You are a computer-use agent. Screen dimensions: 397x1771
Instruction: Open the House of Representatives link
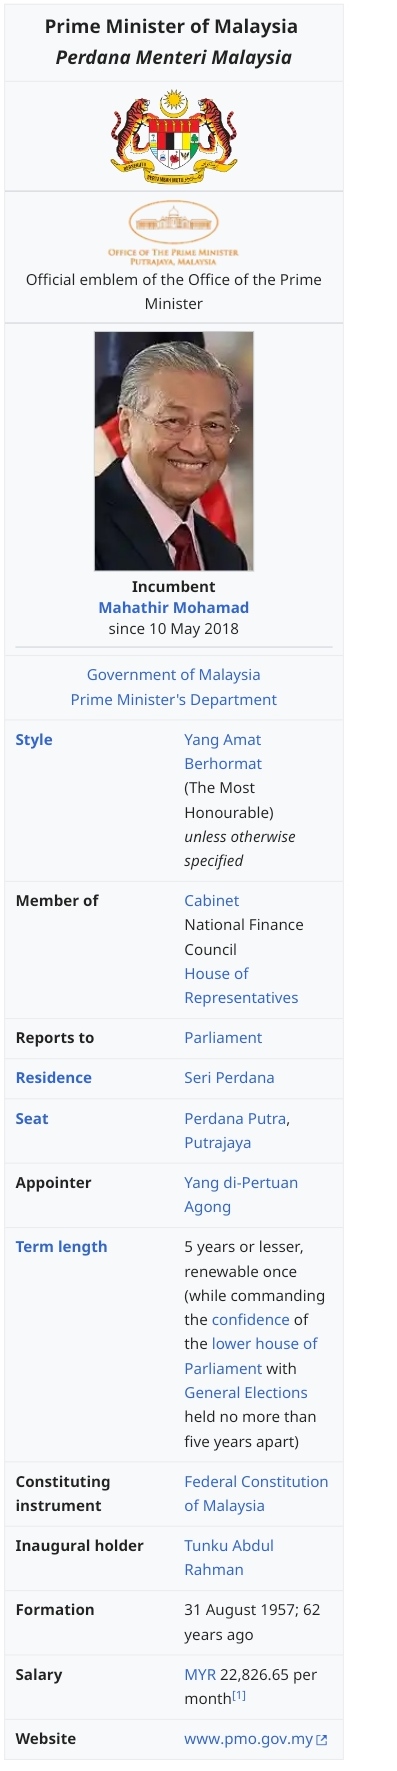coord(241,986)
